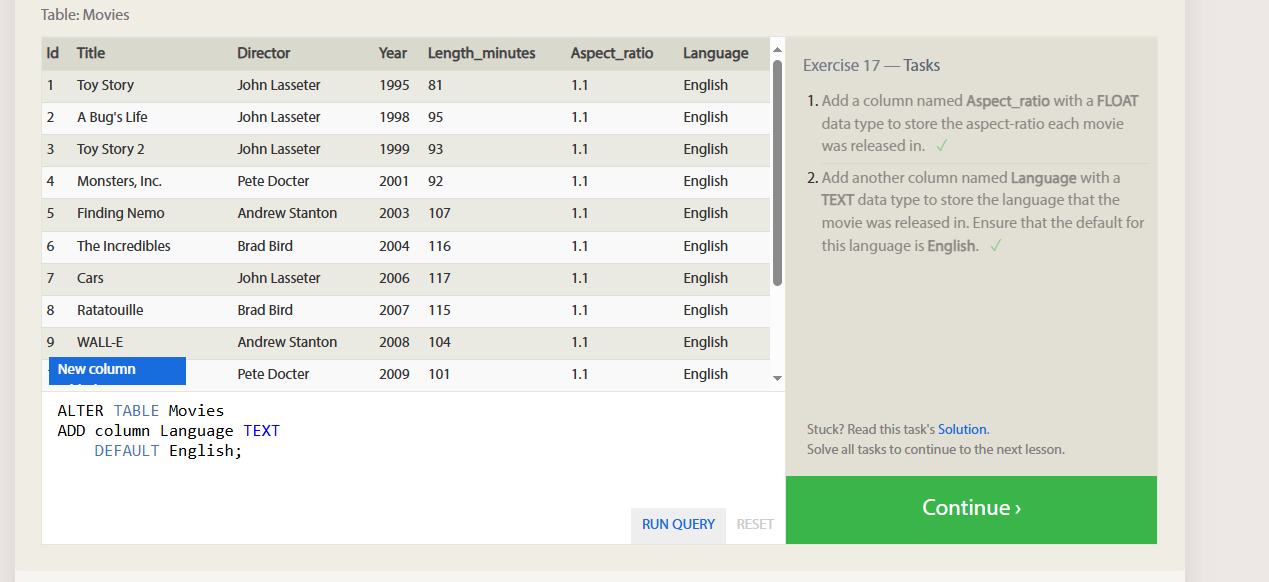Click the WALL-E row in the table
The width and height of the screenshot is (1269, 582).
[x=406, y=342]
